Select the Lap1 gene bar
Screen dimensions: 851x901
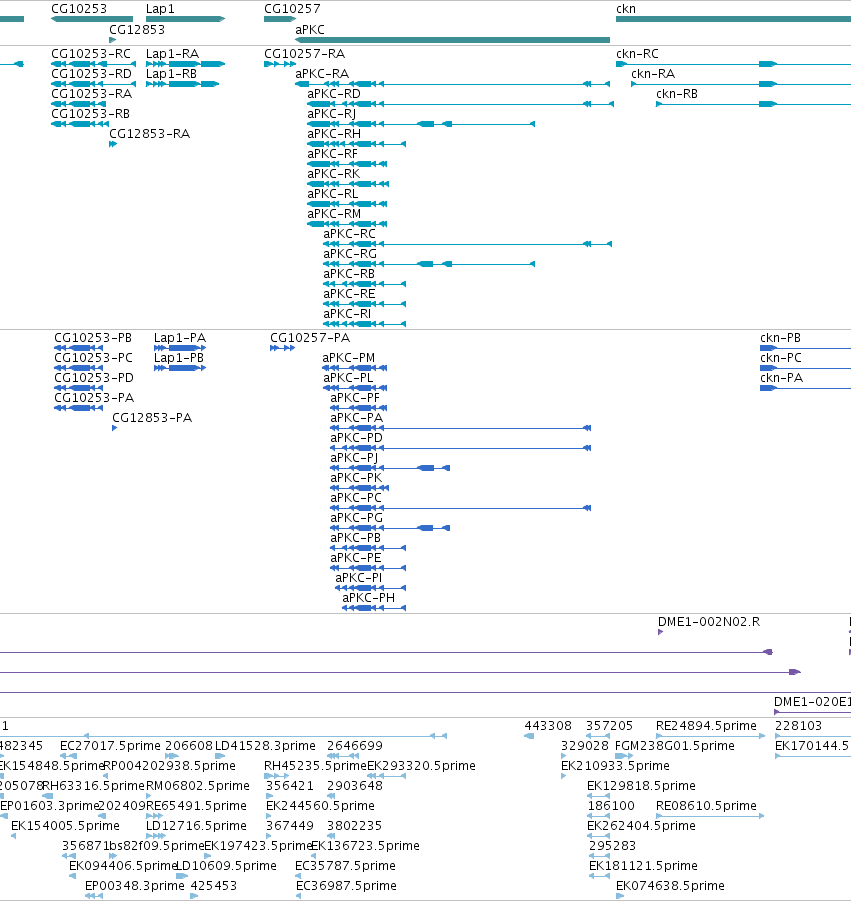185,19
